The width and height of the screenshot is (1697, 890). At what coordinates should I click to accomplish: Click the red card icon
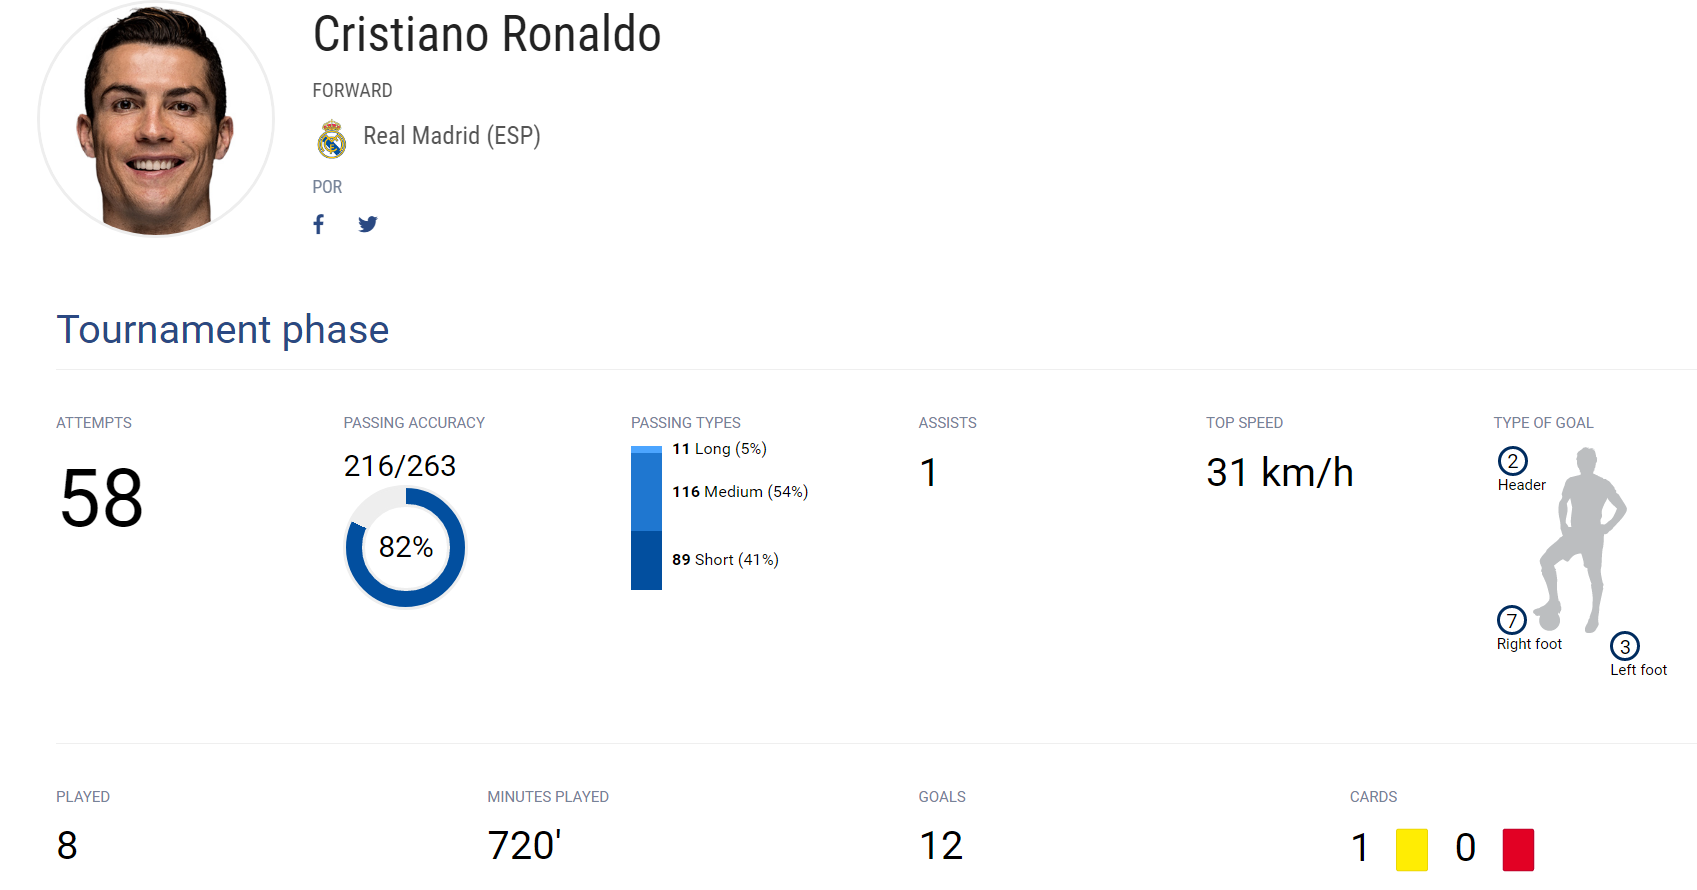pos(1517,849)
